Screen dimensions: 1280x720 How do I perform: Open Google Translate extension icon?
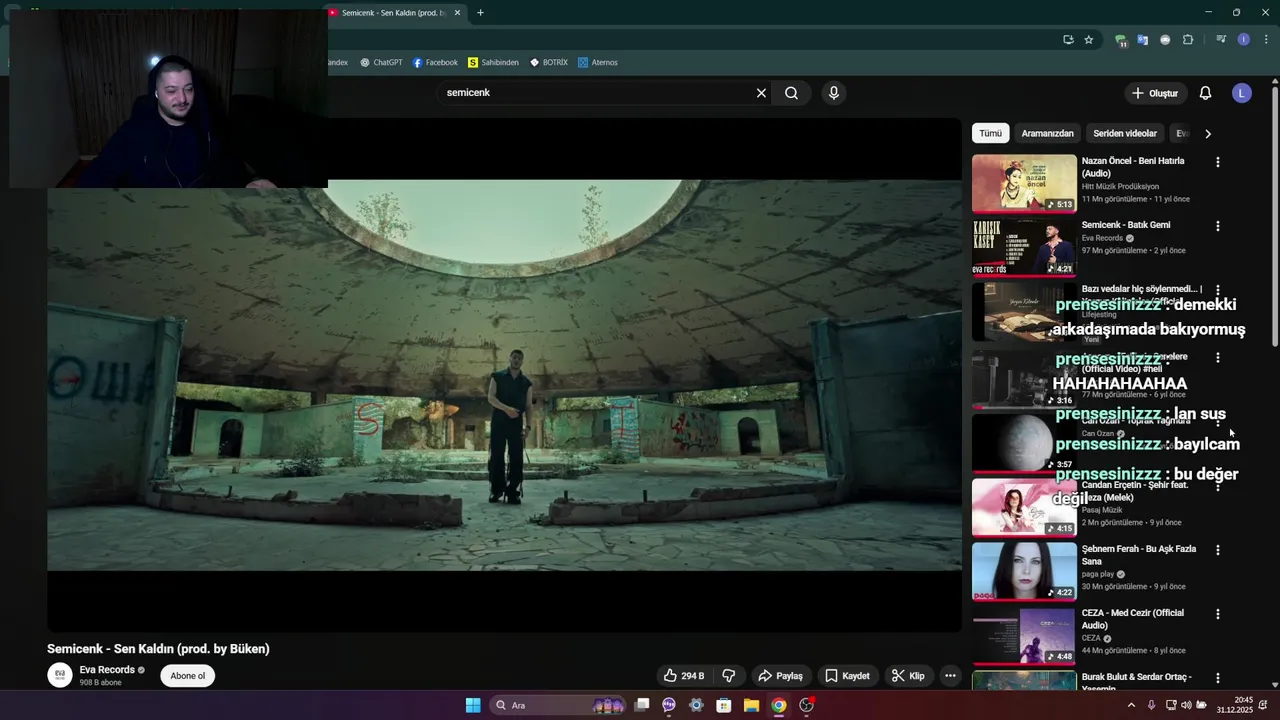point(1142,40)
